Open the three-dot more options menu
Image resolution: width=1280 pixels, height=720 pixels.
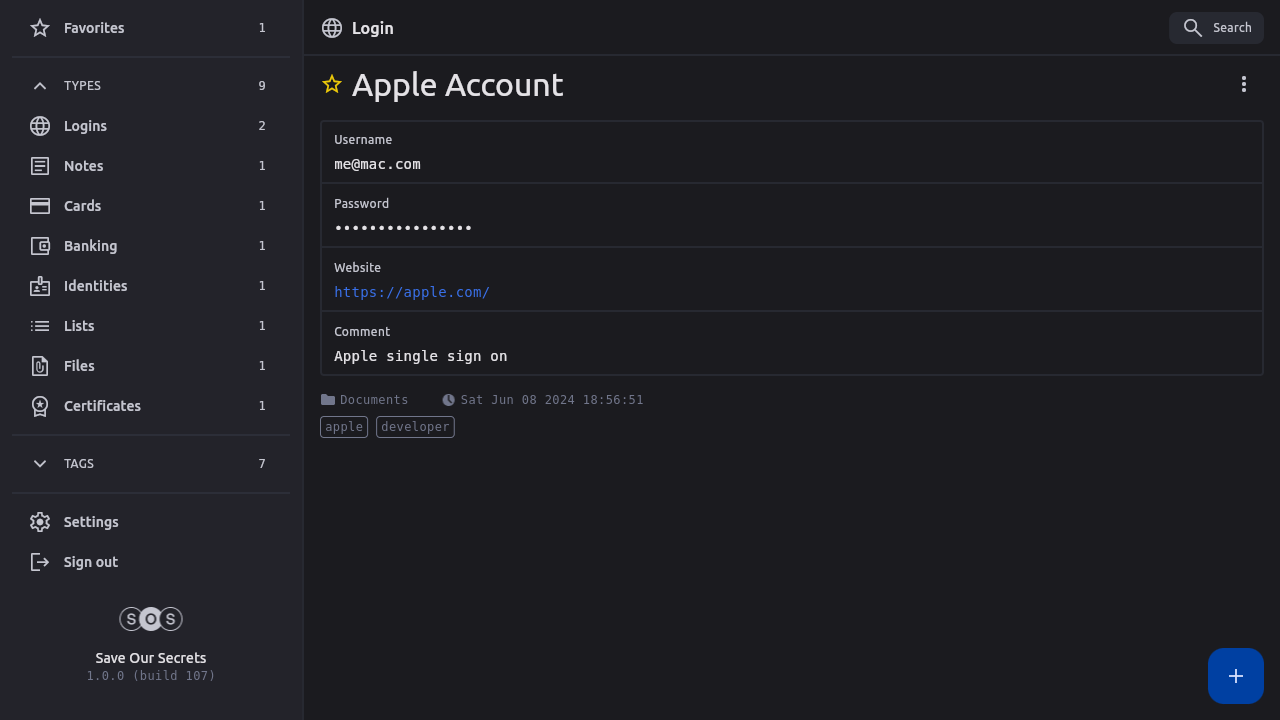point(1244,84)
